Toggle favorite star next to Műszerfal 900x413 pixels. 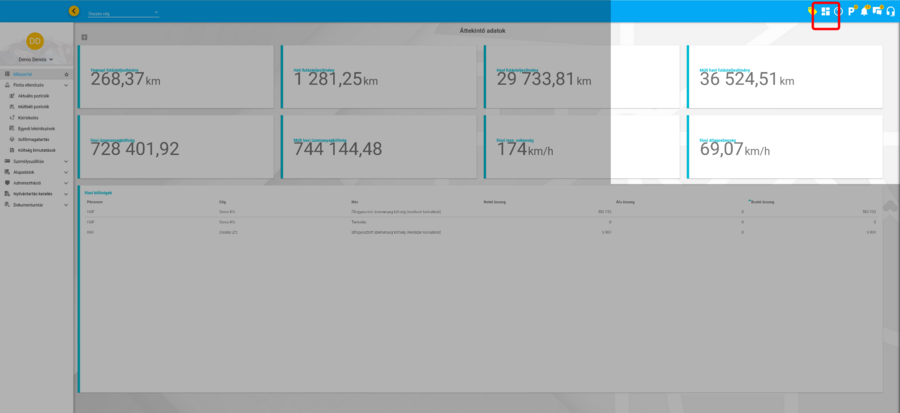click(66, 75)
